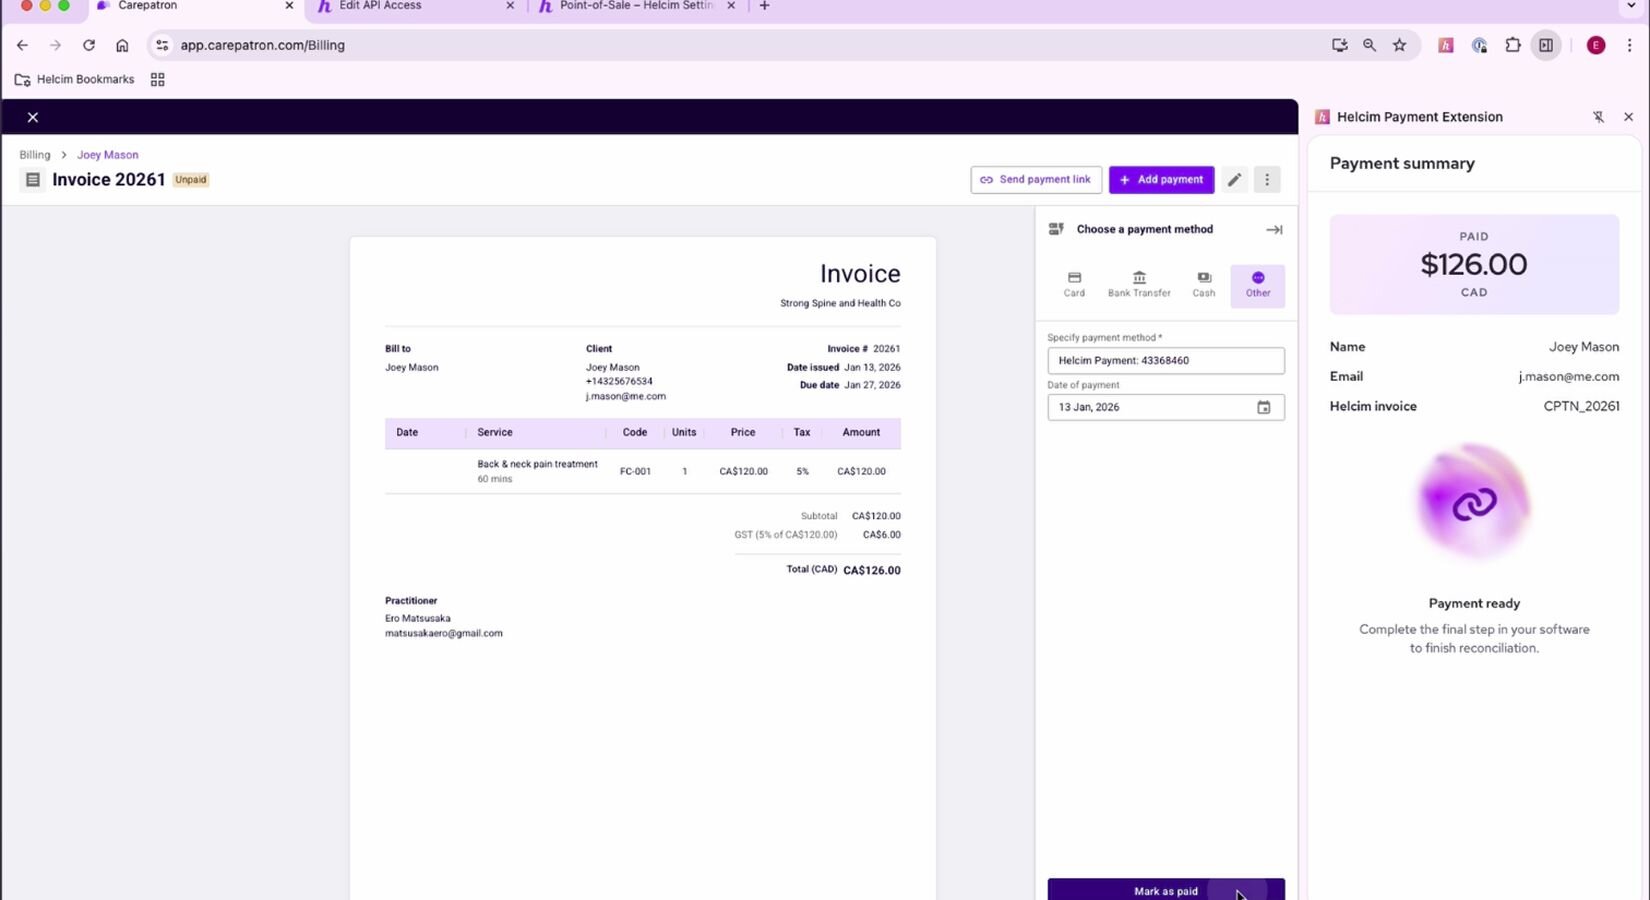This screenshot has height=900, width=1650.
Task: Click Specify payment method field
Action: (x=1166, y=361)
